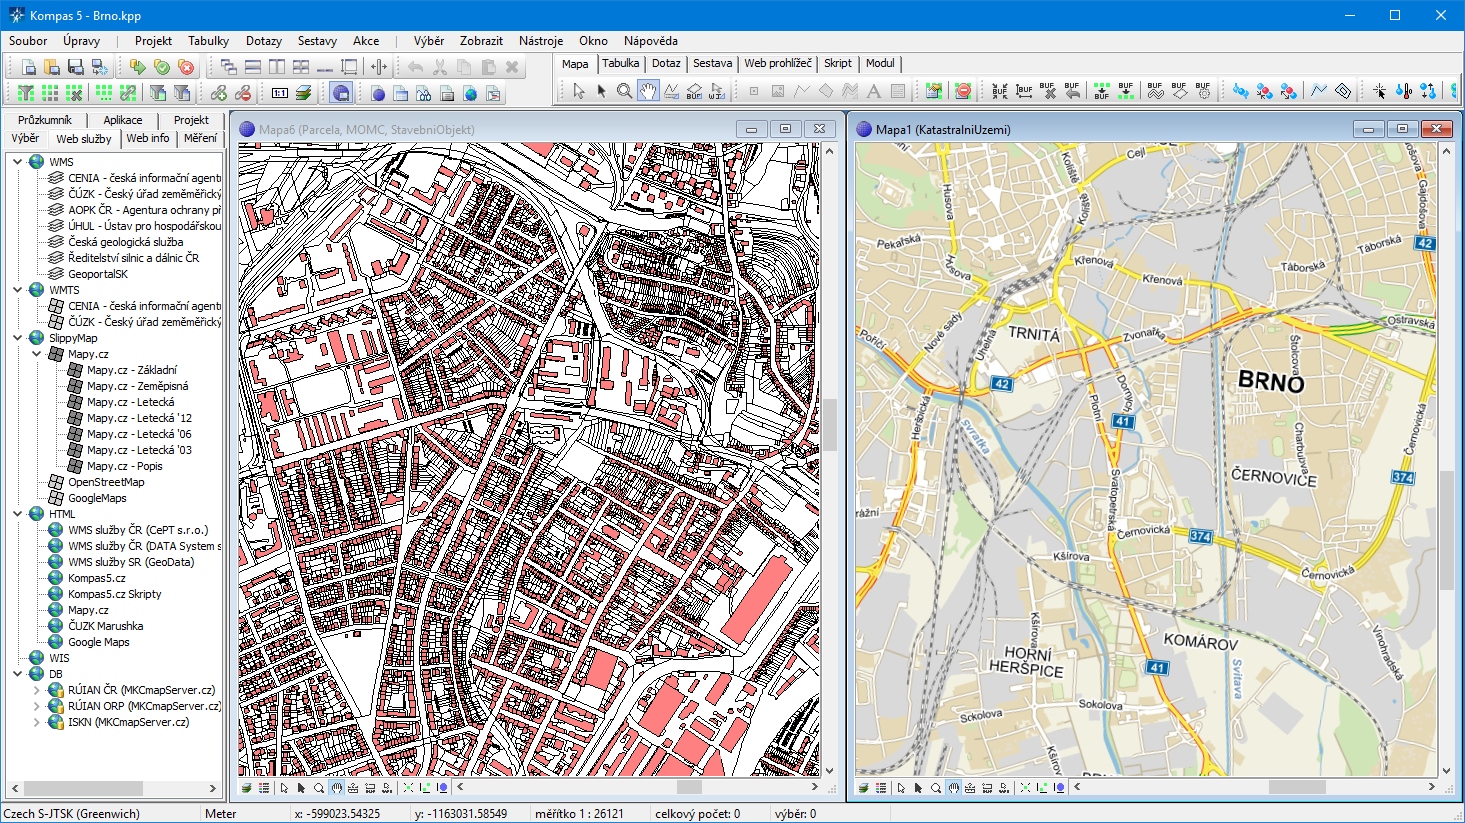Collapse the SlippyMap tree node
The height and width of the screenshot is (823, 1465).
tap(17, 338)
